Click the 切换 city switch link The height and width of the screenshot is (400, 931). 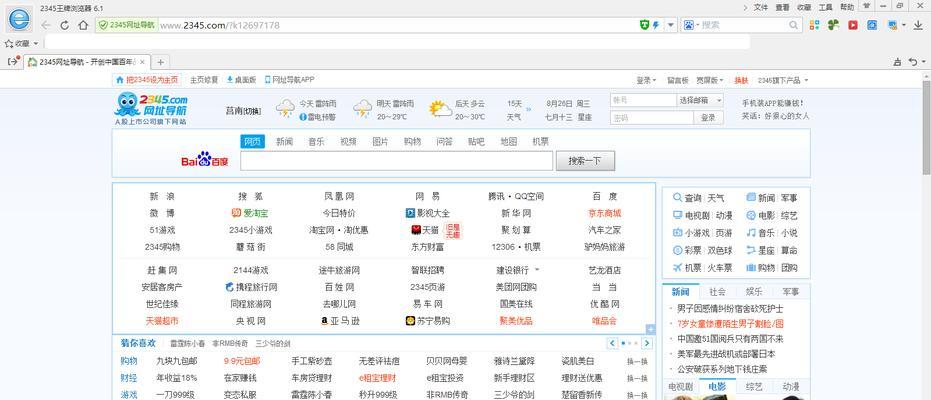[252, 111]
